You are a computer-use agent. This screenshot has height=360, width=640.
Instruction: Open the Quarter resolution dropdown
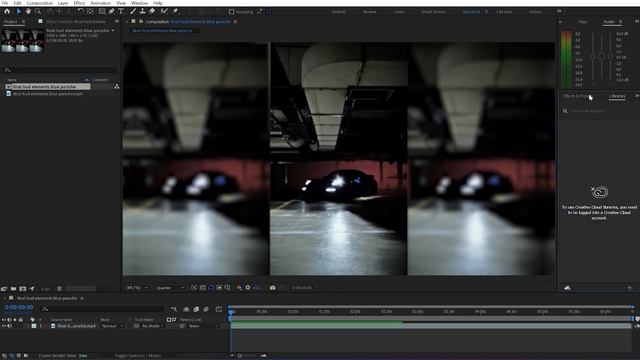pyautogui.click(x=171, y=288)
